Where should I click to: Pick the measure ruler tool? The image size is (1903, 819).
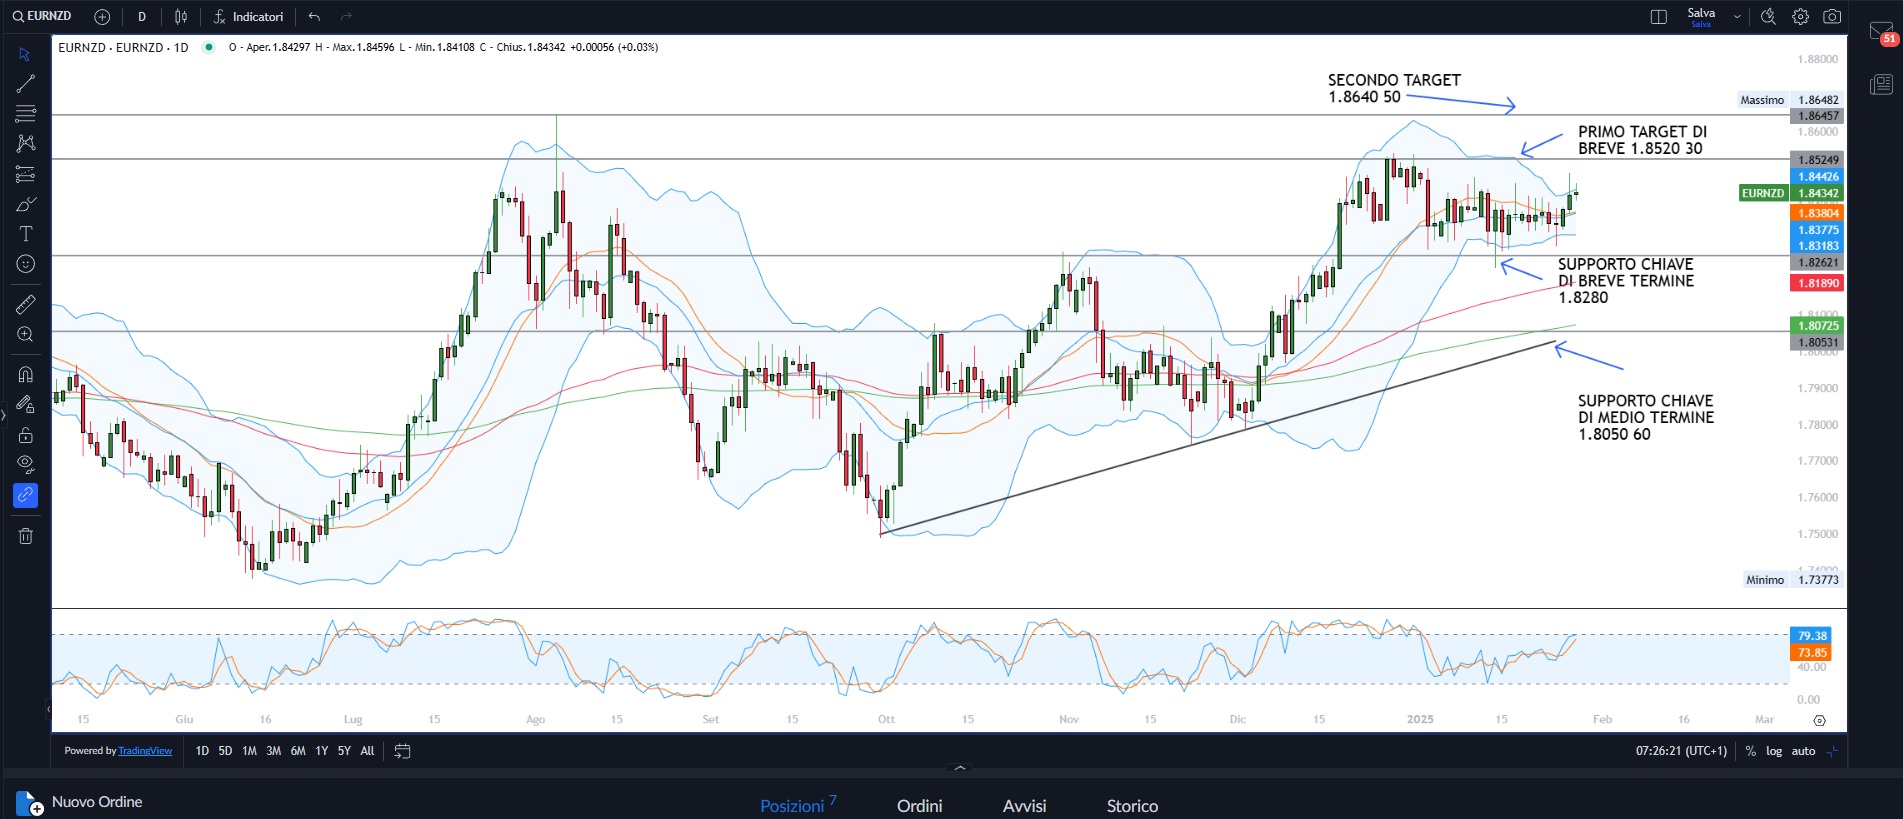(x=26, y=304)
